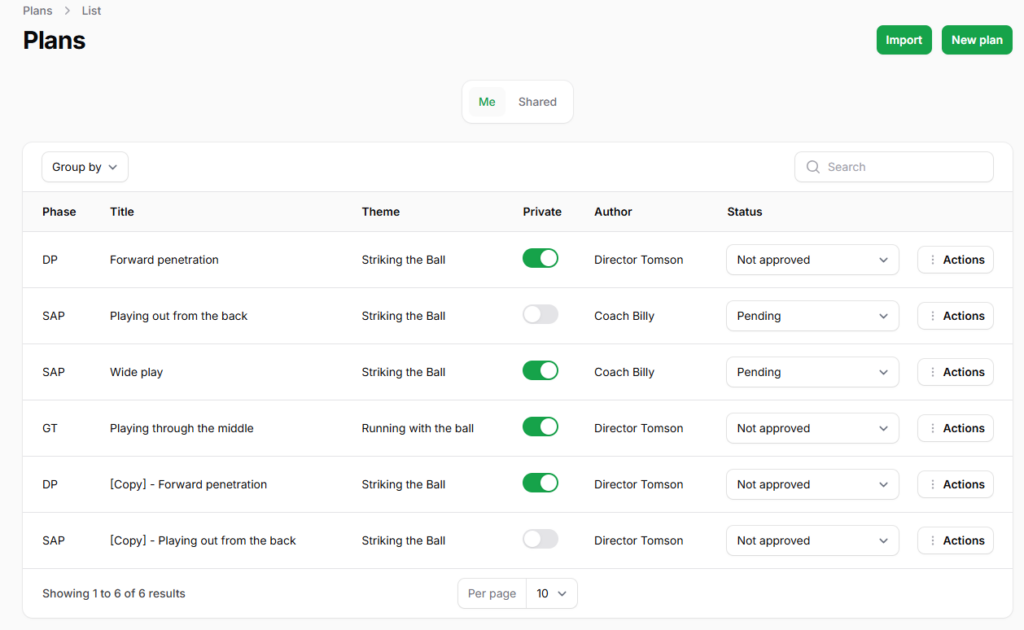Open Actions menu for Forward penetration row
Viewport: 1024px width, 630px height.
coord(955,260)
